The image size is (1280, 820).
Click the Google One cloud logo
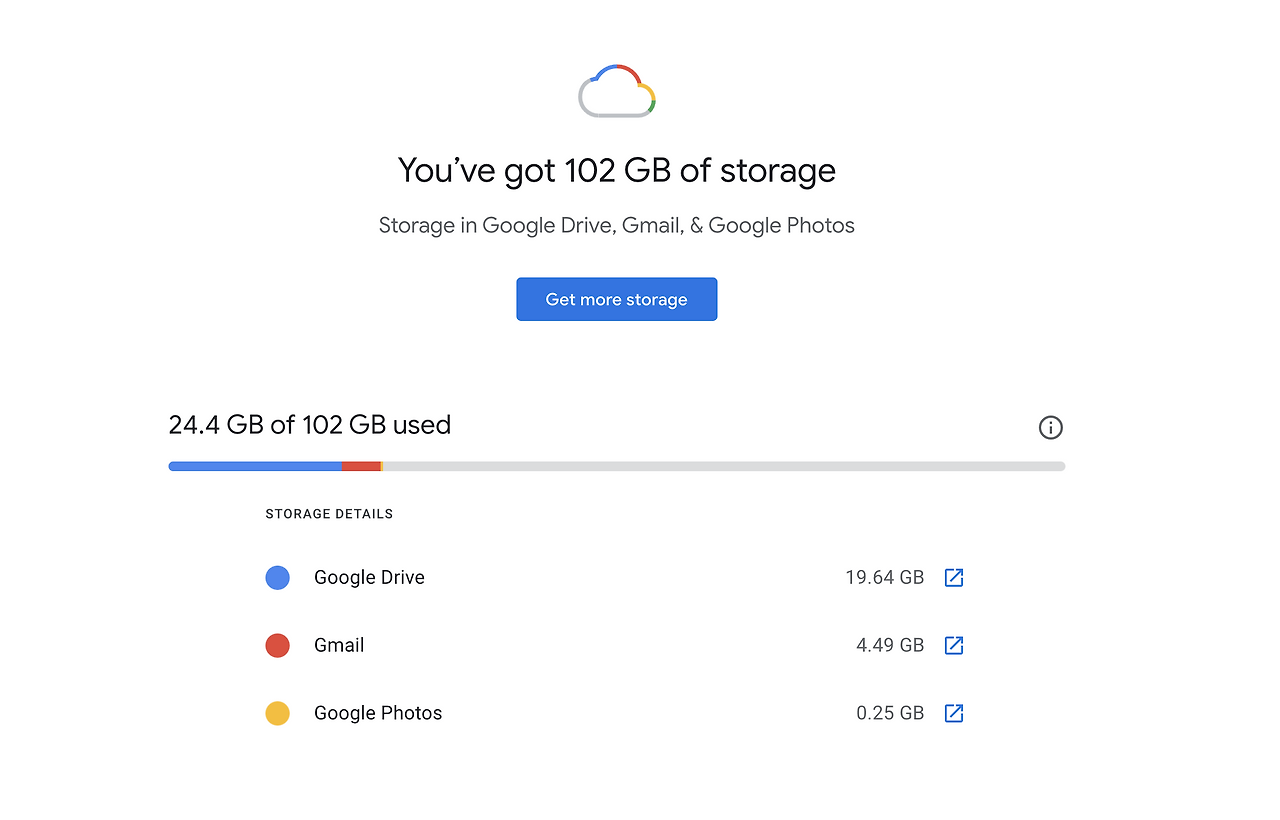click(x=617, y=91)
